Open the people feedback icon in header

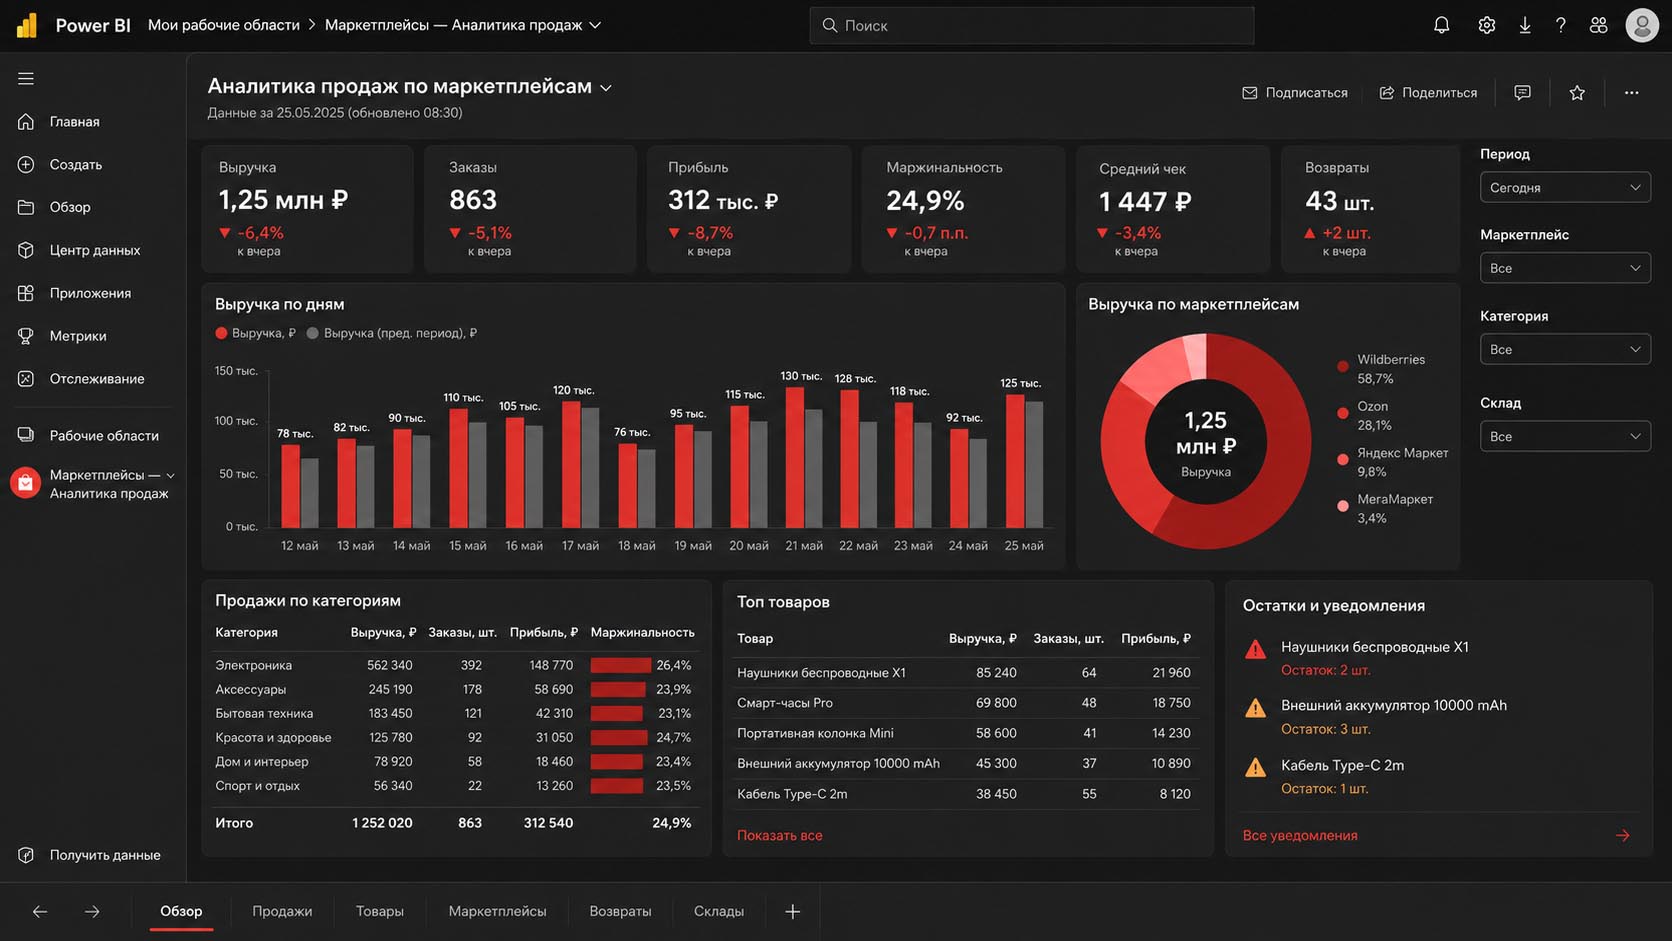tap(1598, 25)
